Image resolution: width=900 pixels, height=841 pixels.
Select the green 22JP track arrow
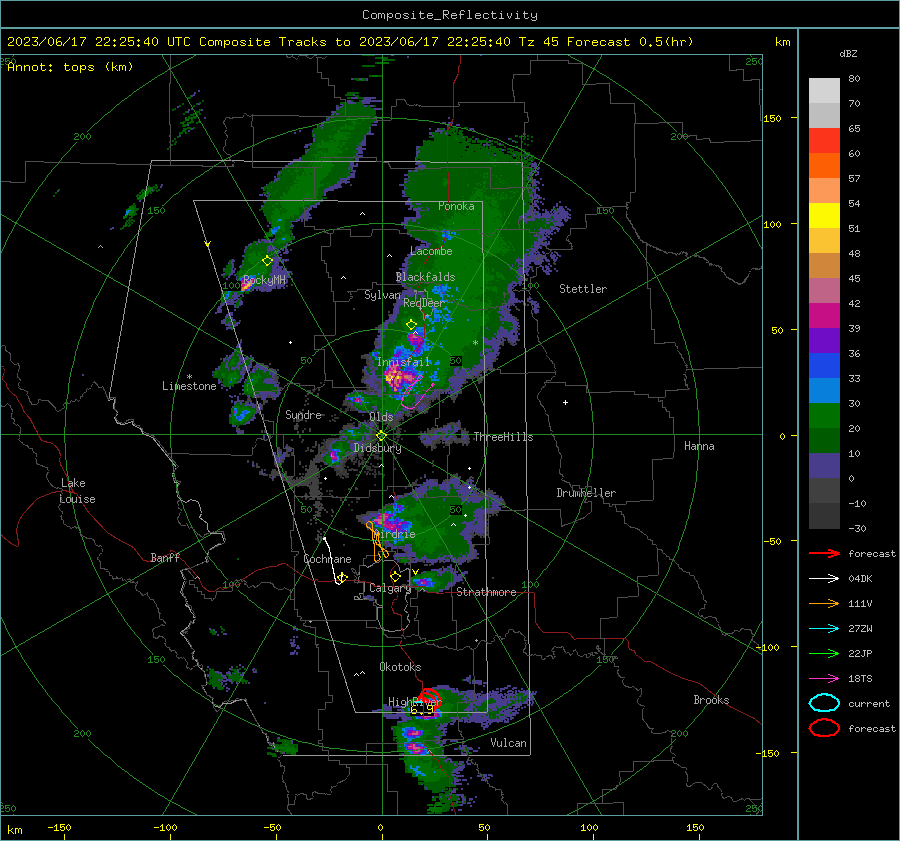pyautogui.click(x=824, y=653)
